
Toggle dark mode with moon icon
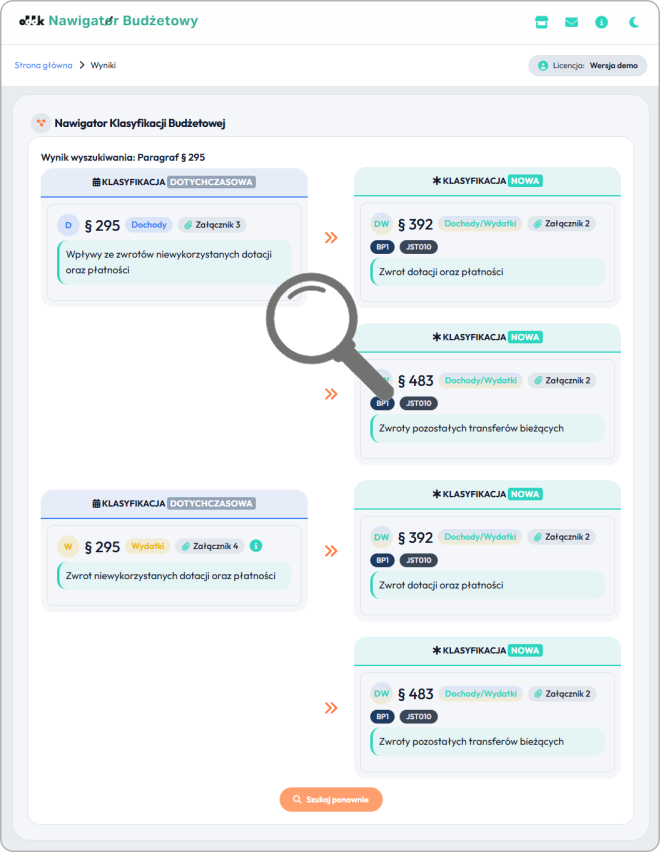[633, 22]
